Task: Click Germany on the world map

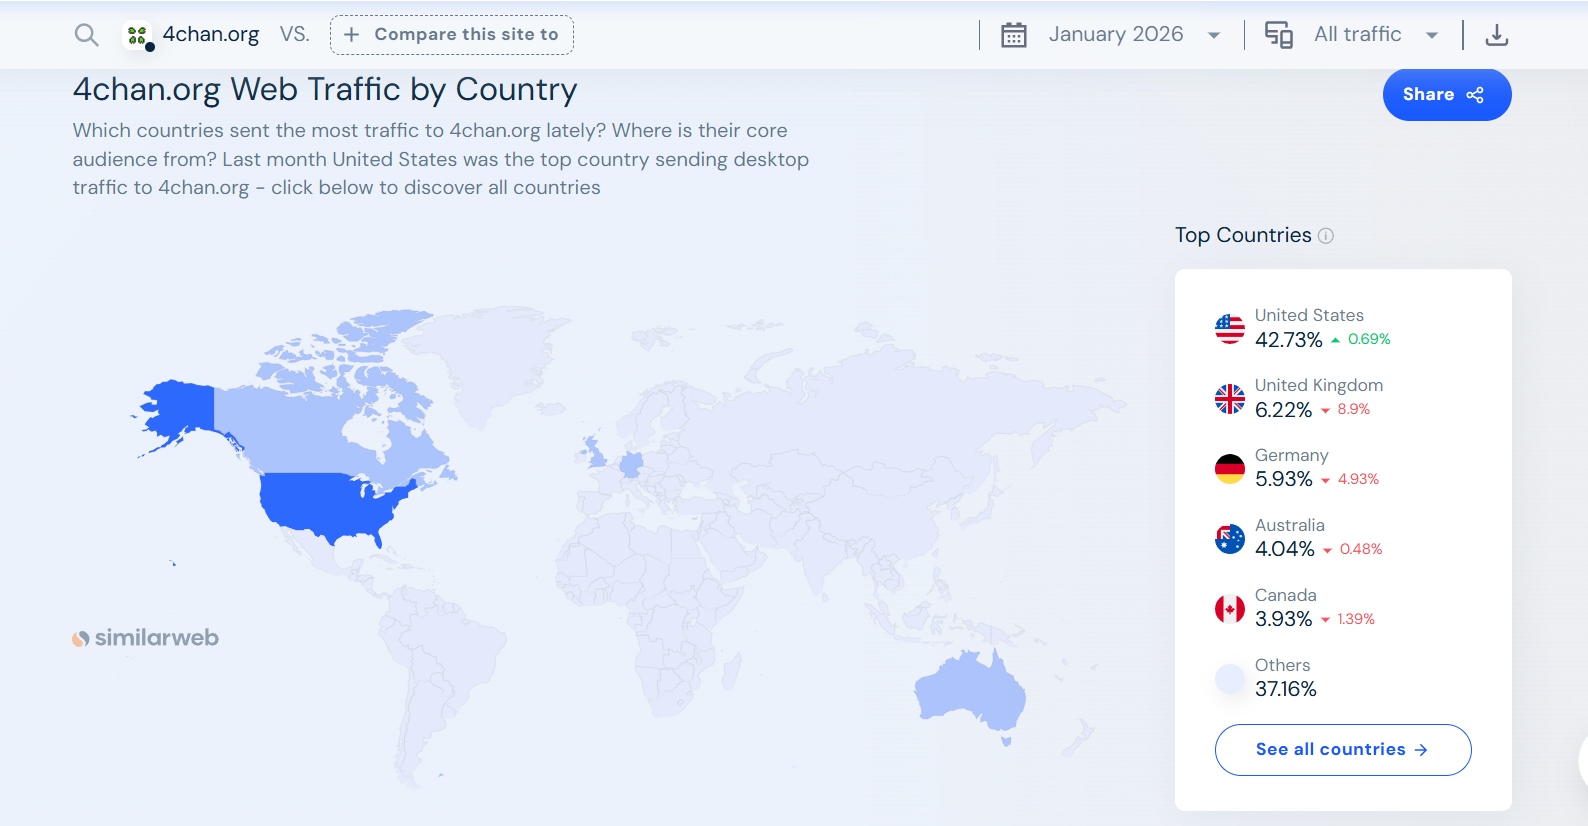Action: click(x=632, y=465)
